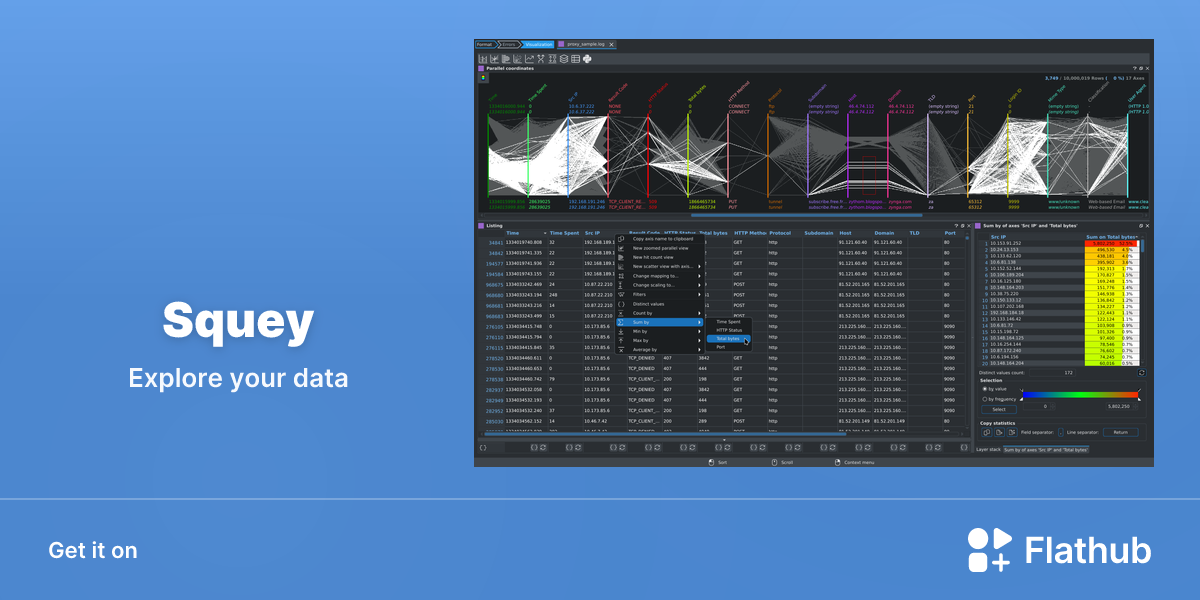This screenshot has height=600, width=1200.
Task: Open the layer stack toolbar icon
Action: pos(564,59)
